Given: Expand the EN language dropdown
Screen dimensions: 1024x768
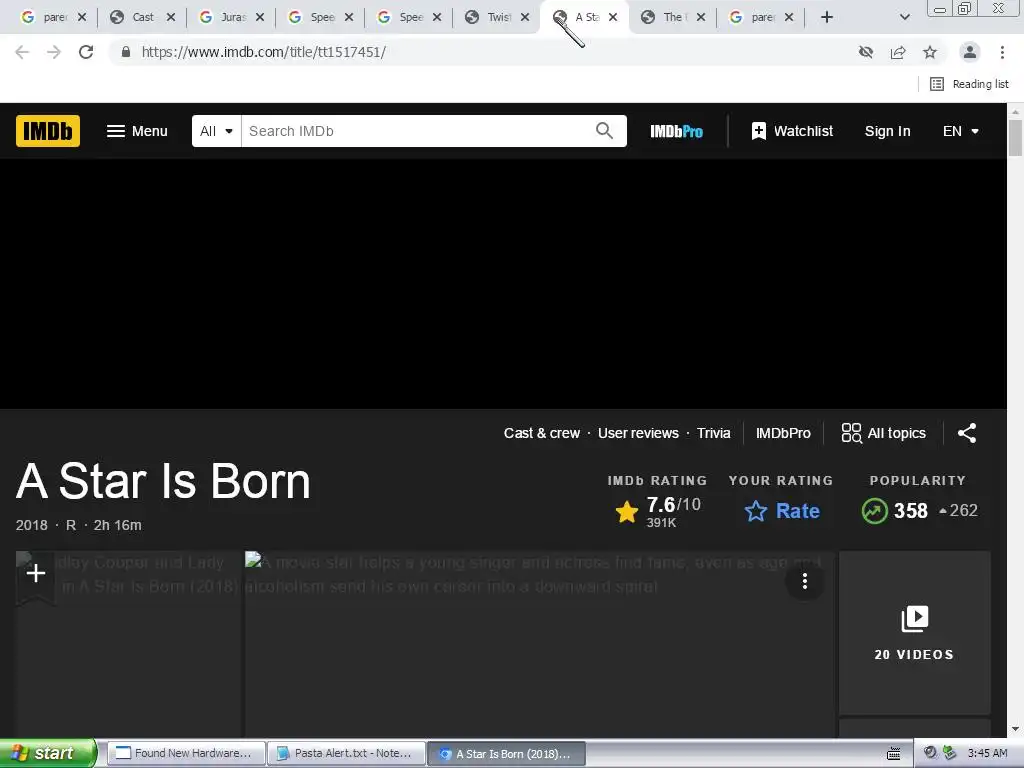Looking at the screenshot, I should (x=961, y=131).
